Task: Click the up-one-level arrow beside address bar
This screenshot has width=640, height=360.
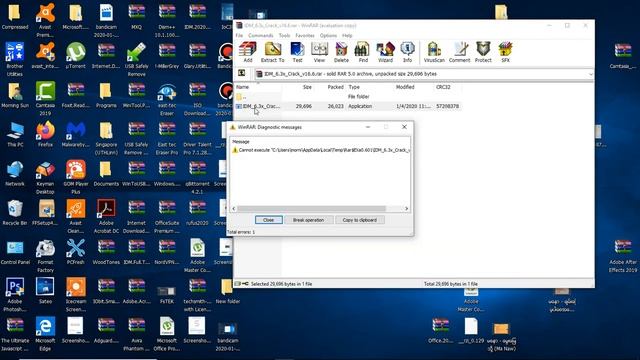Action: (x=242, y=73)
